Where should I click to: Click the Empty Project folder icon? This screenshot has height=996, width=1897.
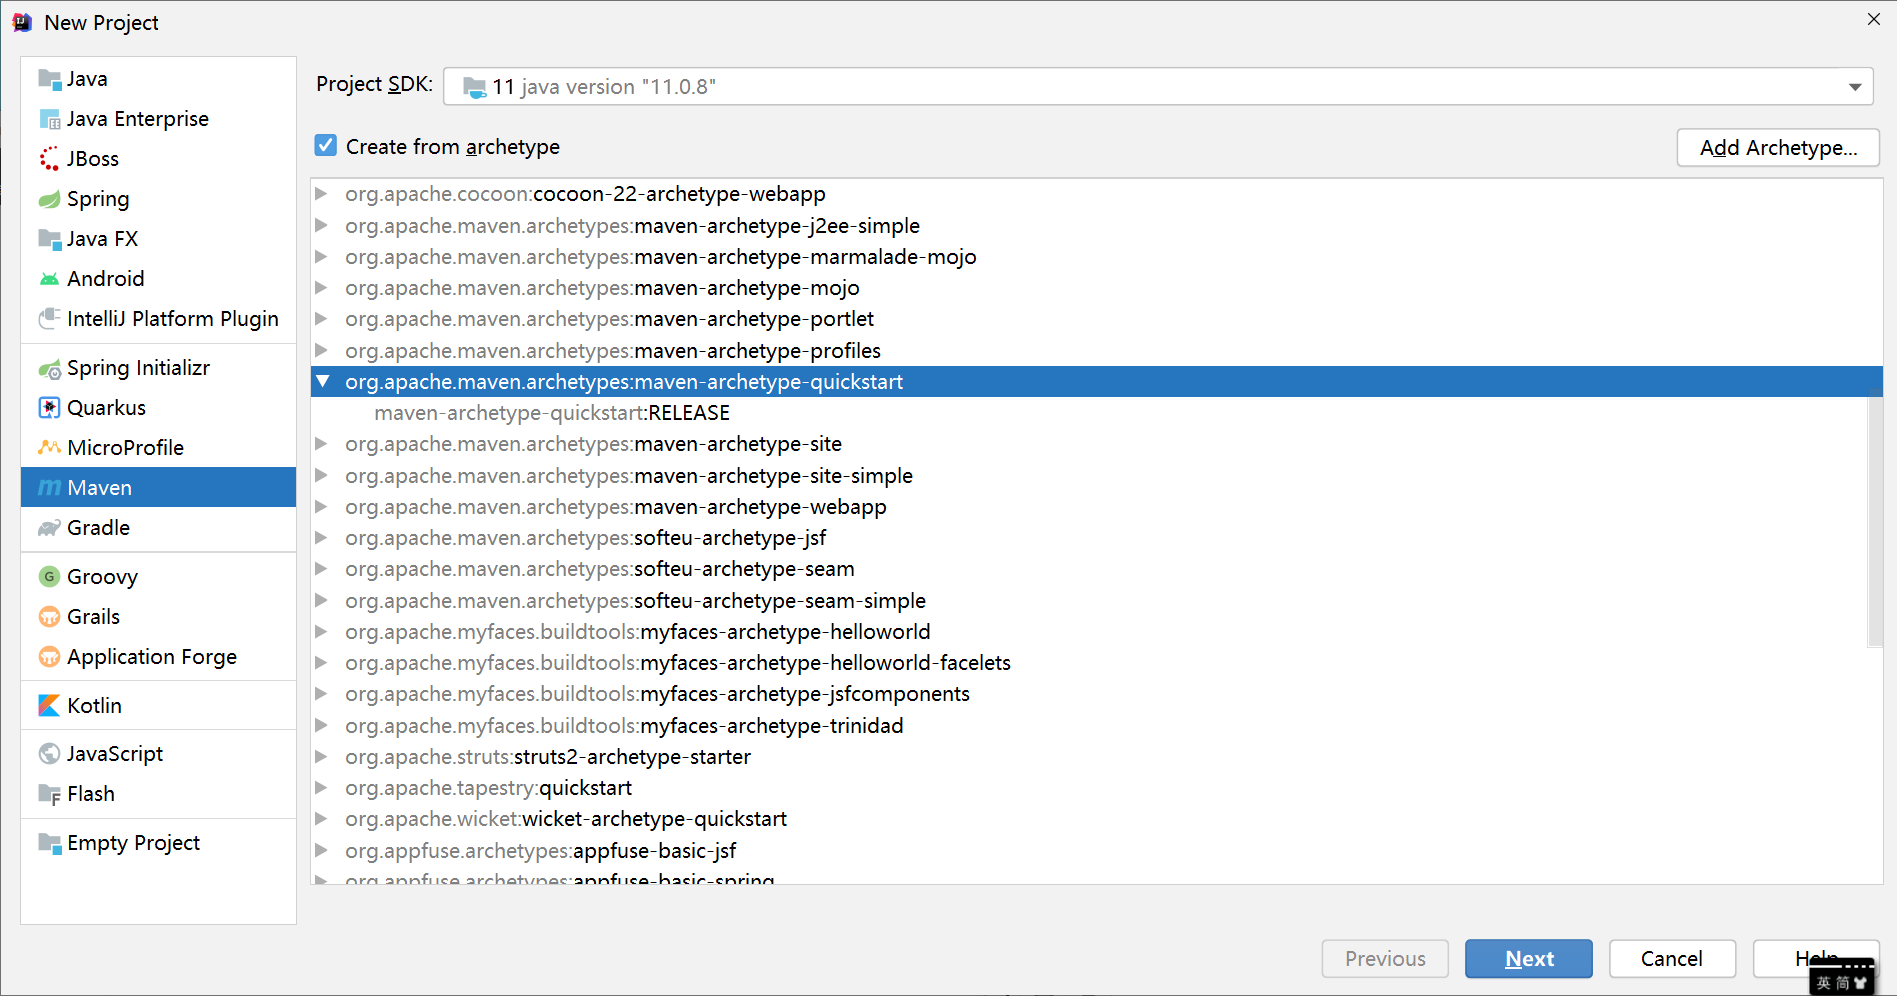point(49,843)
